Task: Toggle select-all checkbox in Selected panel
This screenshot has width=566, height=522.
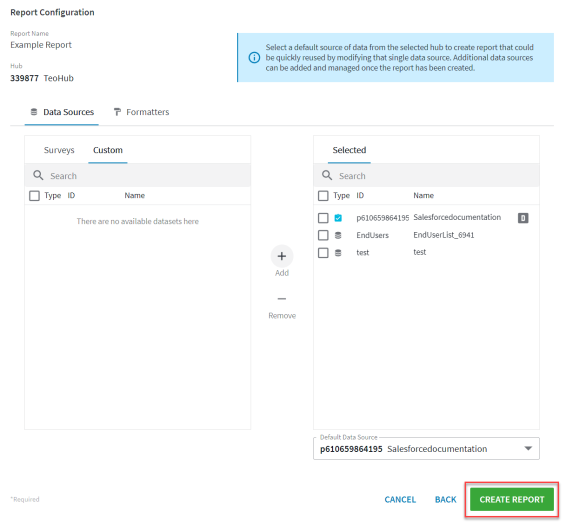Action: pyautogui.click(x=323, y=196)
